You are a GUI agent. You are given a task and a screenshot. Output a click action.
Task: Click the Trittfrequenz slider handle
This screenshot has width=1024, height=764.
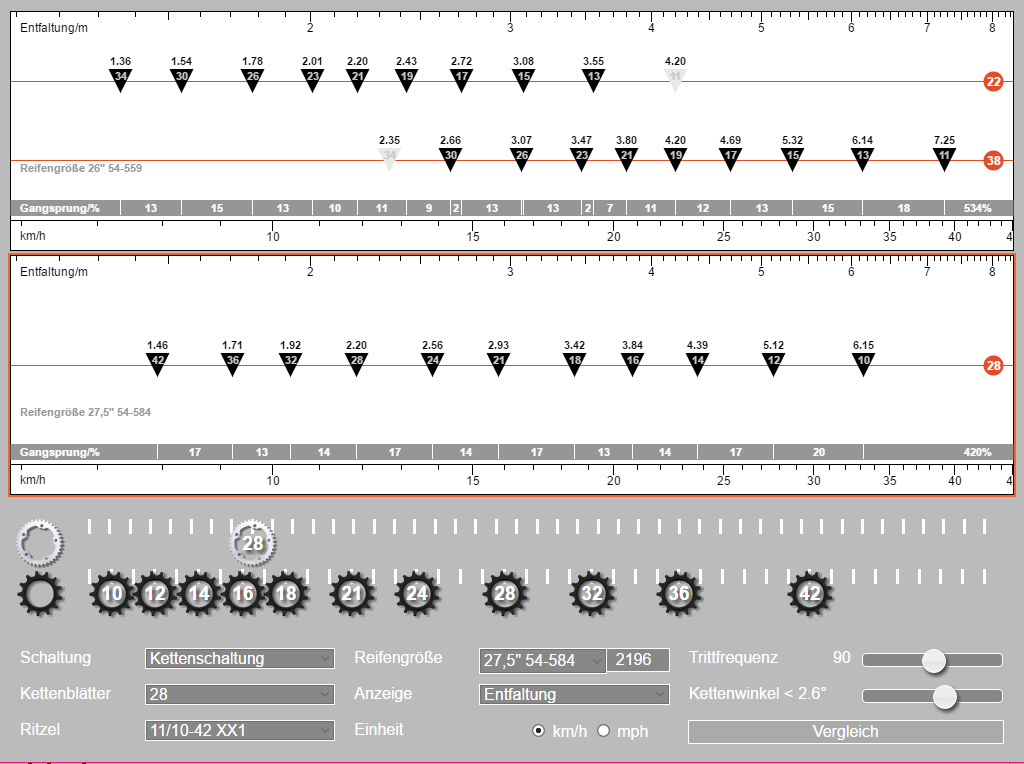(x=934, y=660)
